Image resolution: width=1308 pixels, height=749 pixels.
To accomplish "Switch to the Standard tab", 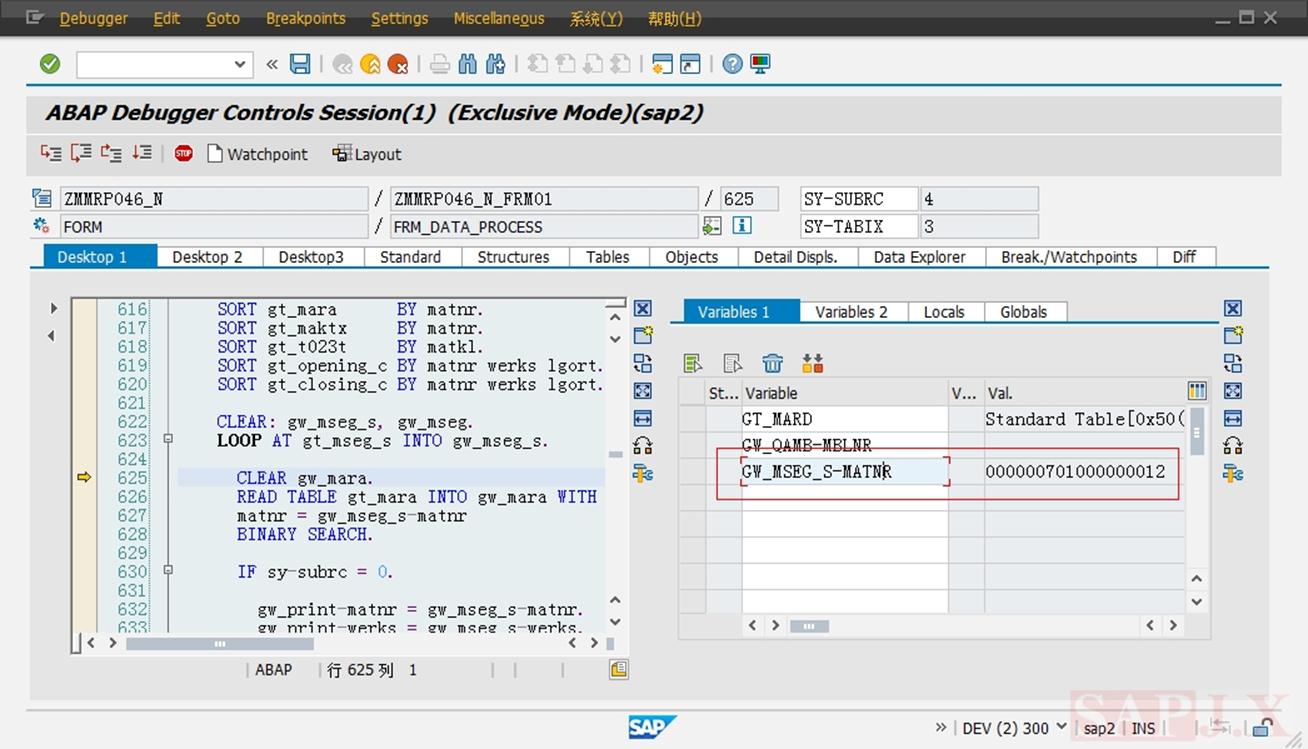I will tap(411, 257).
